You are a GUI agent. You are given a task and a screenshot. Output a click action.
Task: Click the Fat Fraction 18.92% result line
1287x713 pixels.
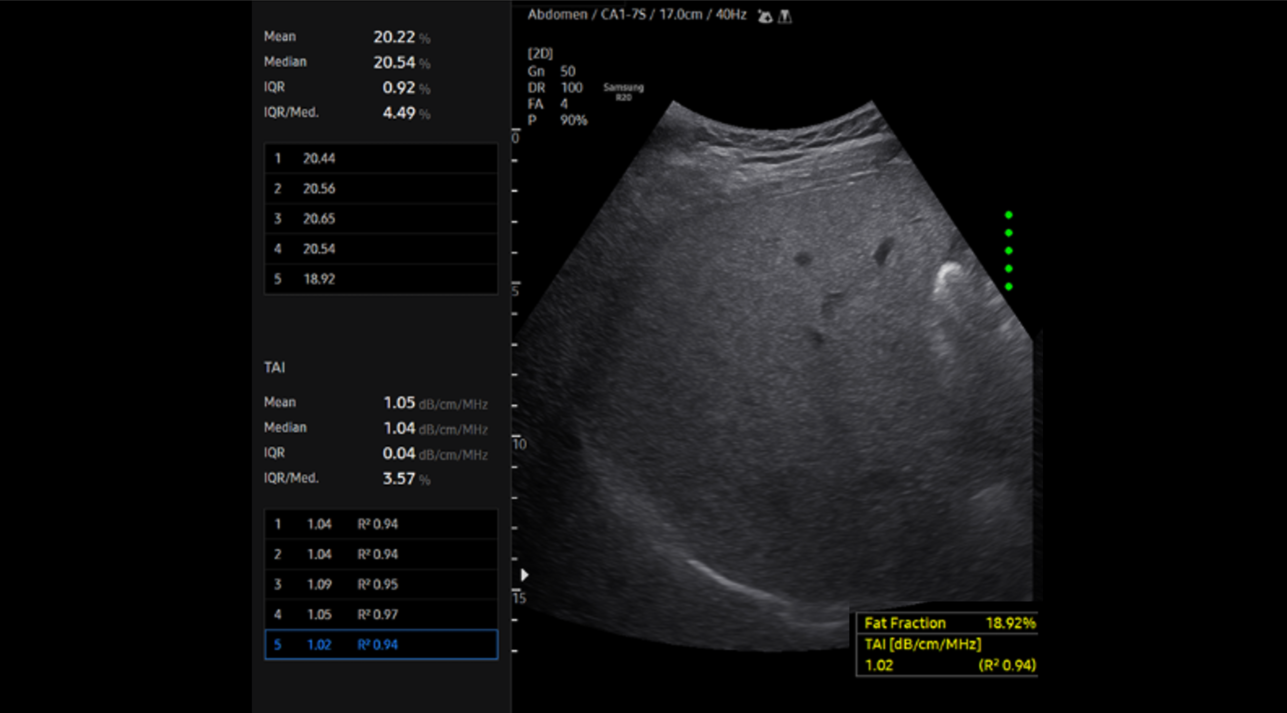pyautogui.click(x=950, y=623)
